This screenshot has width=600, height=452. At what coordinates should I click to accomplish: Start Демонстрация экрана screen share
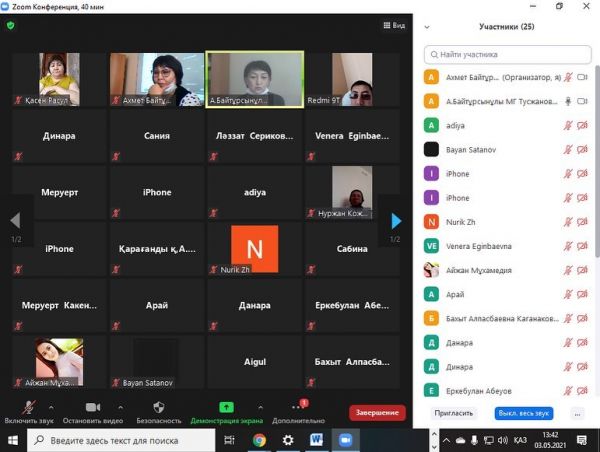[x=226, y=408]
